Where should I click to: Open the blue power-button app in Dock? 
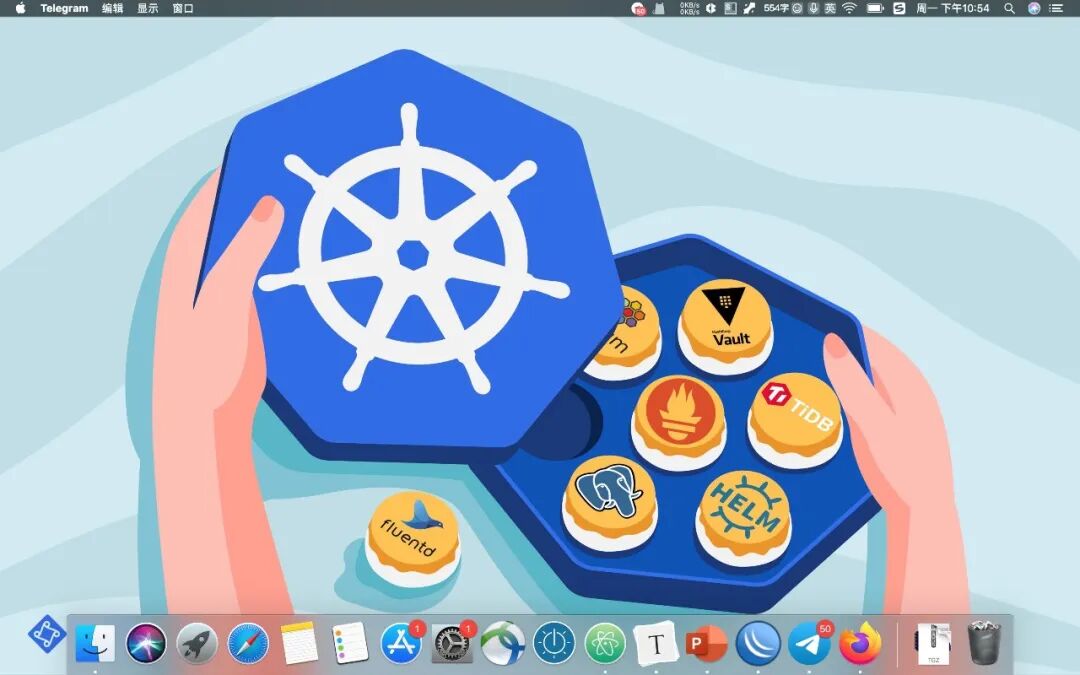554,643
